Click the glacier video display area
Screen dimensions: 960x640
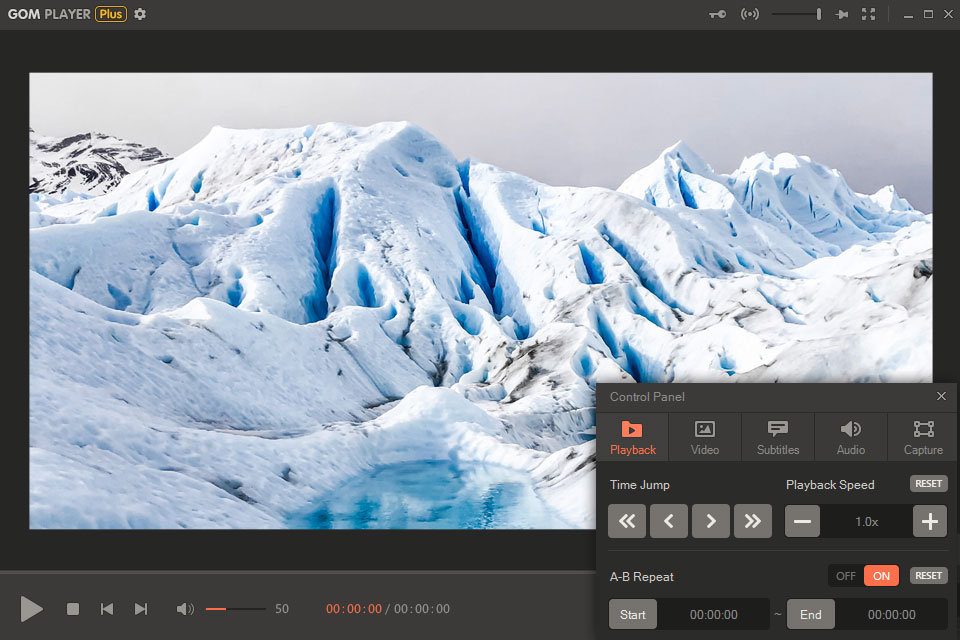(481, 301)
